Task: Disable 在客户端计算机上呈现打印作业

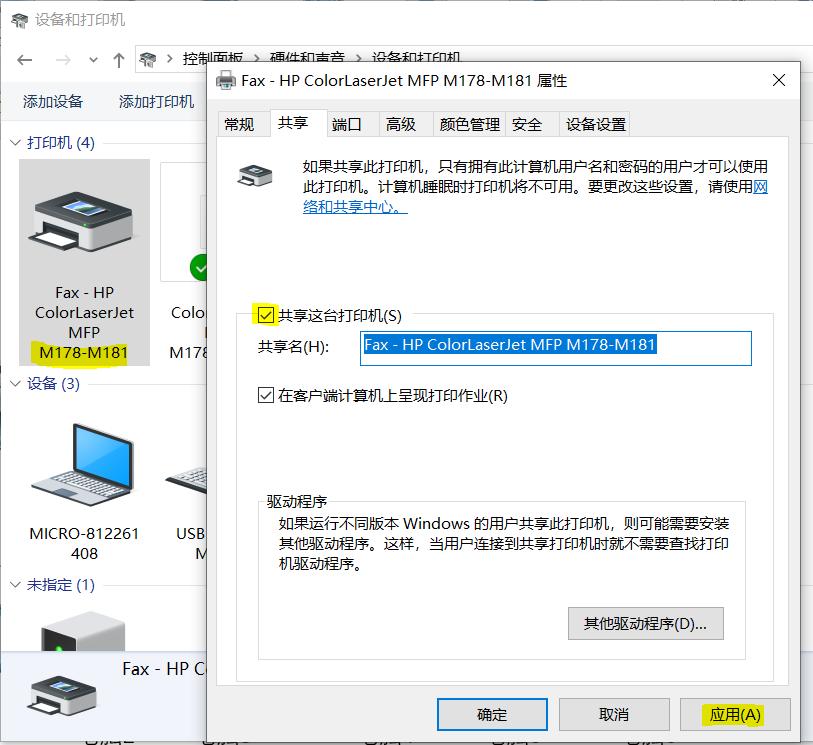Action: pyautogui.click(x=266, y=395)
